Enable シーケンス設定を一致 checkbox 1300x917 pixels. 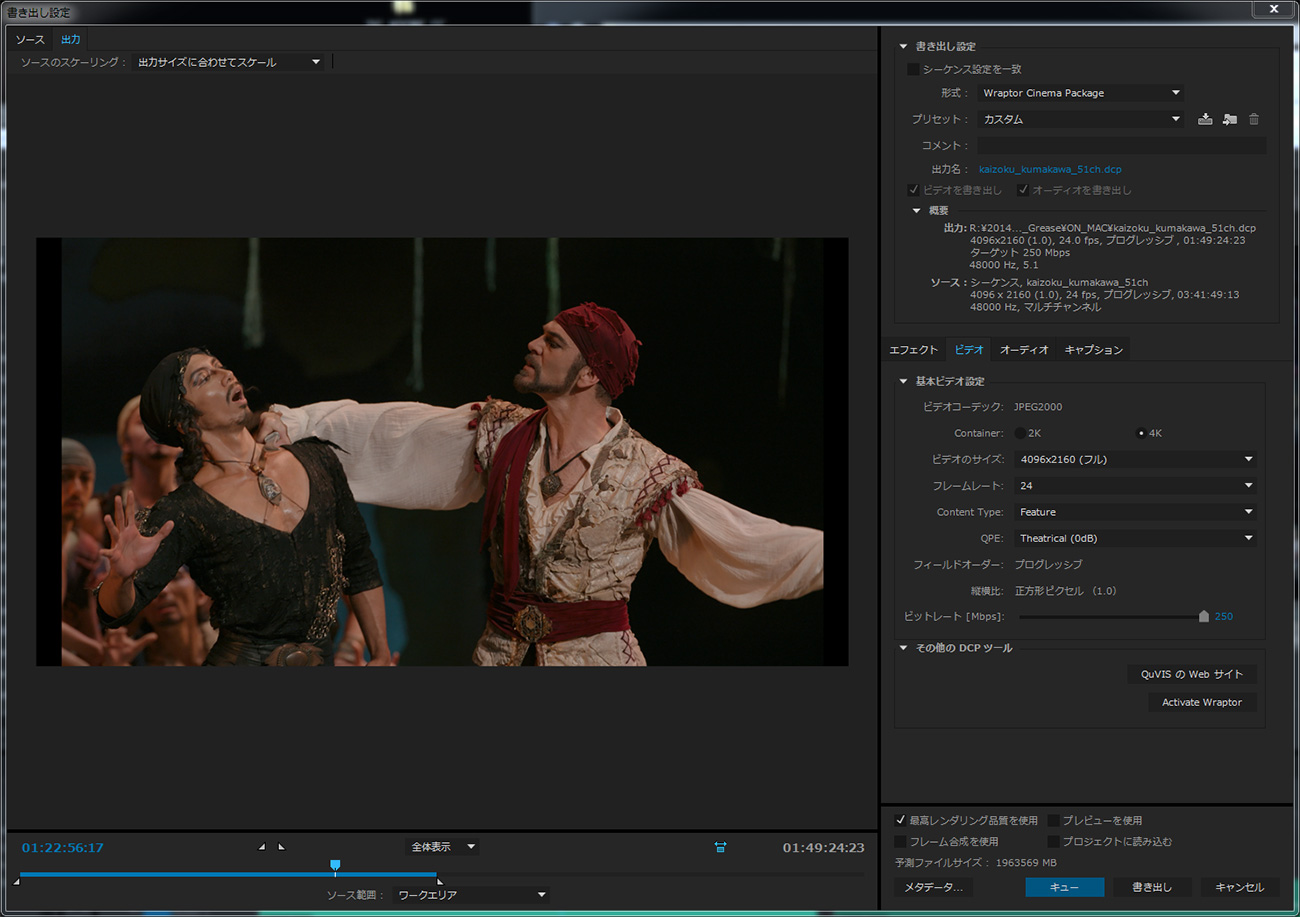pyautogui.click(x=913, y=69)
